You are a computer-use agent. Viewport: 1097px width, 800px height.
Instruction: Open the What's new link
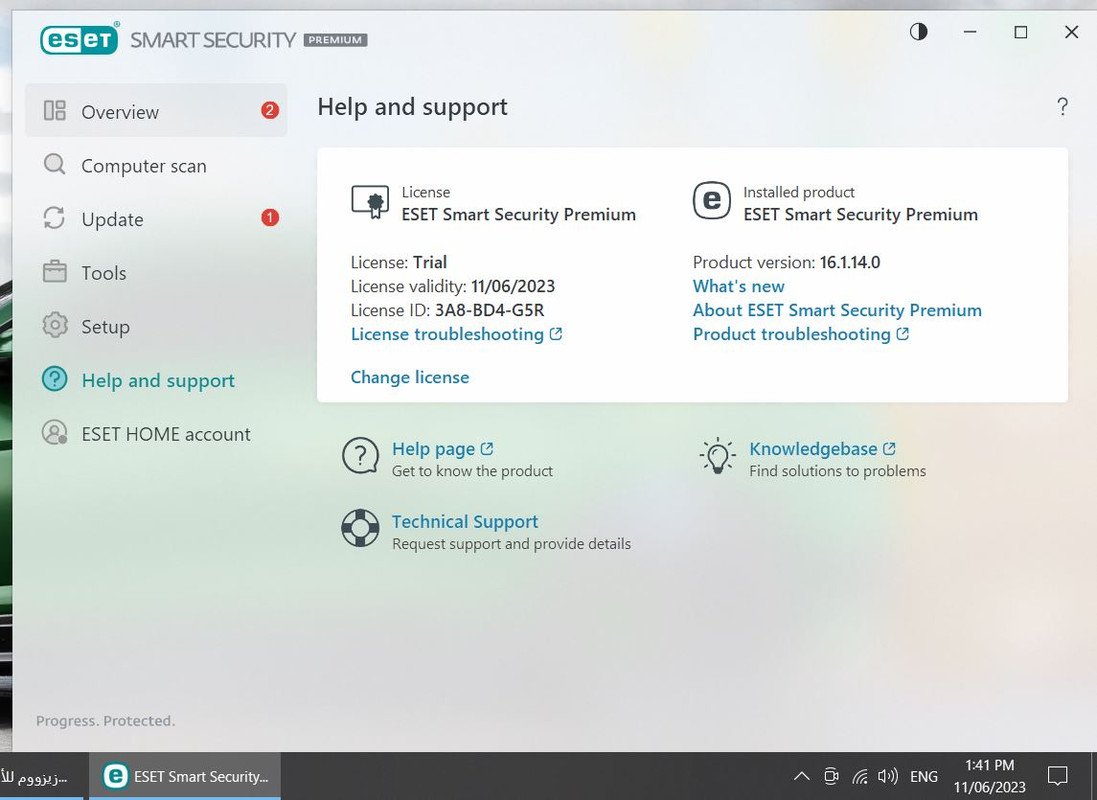738,286
